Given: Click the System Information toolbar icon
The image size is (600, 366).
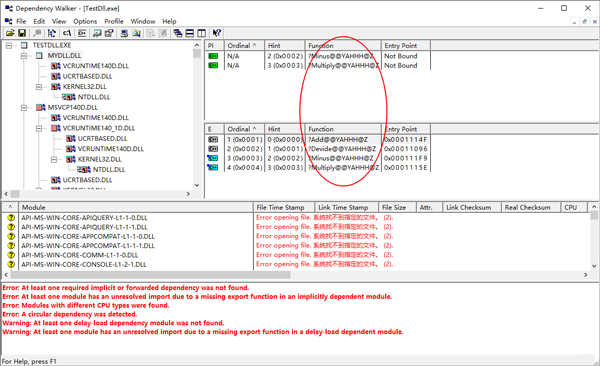Looking at the screenshot, I should tap(124, 33).
